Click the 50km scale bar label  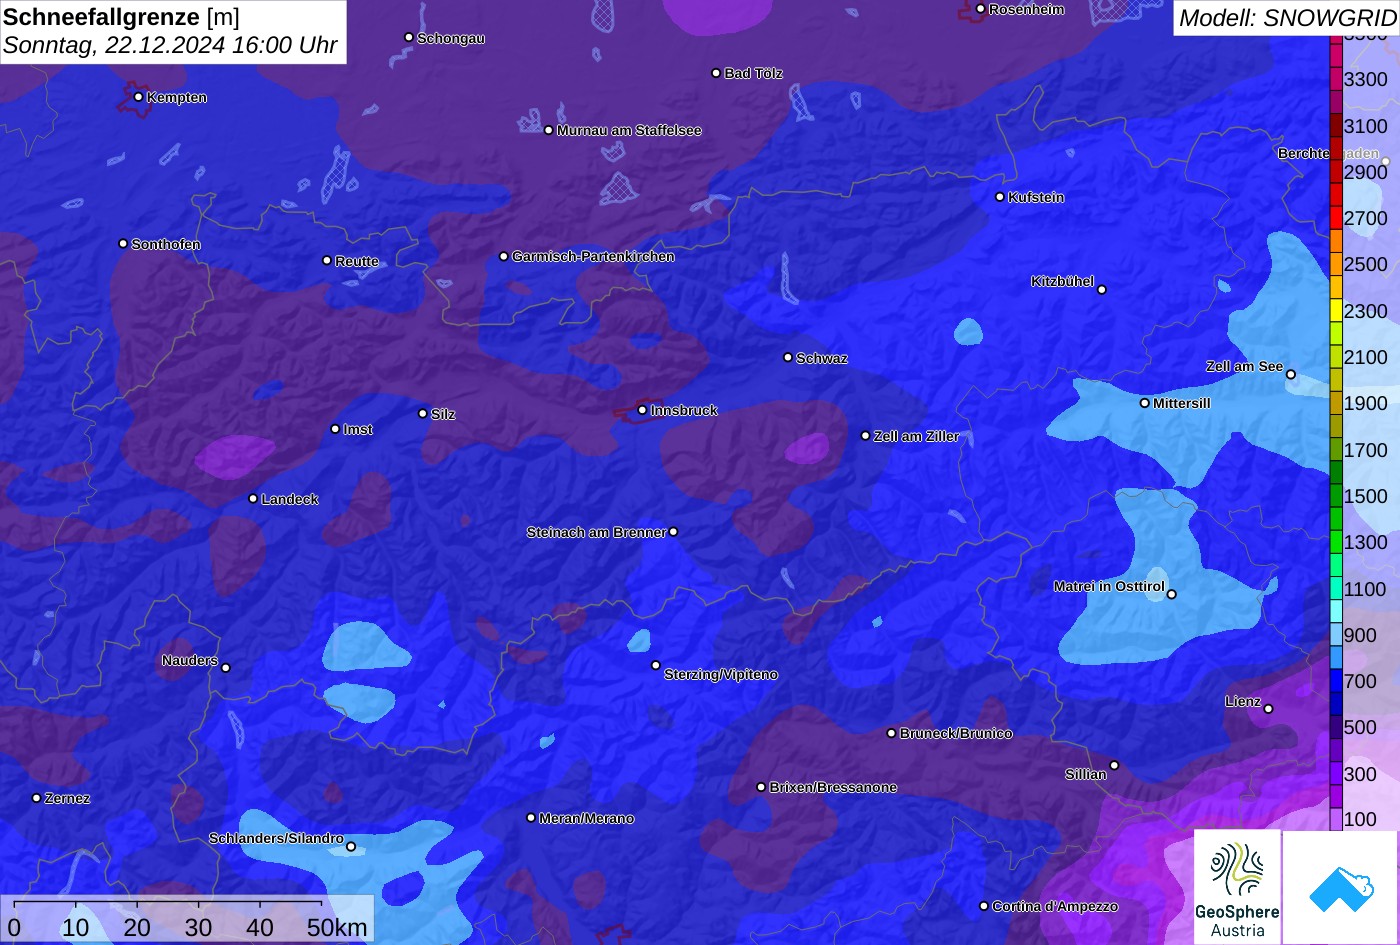coord(337,928)
